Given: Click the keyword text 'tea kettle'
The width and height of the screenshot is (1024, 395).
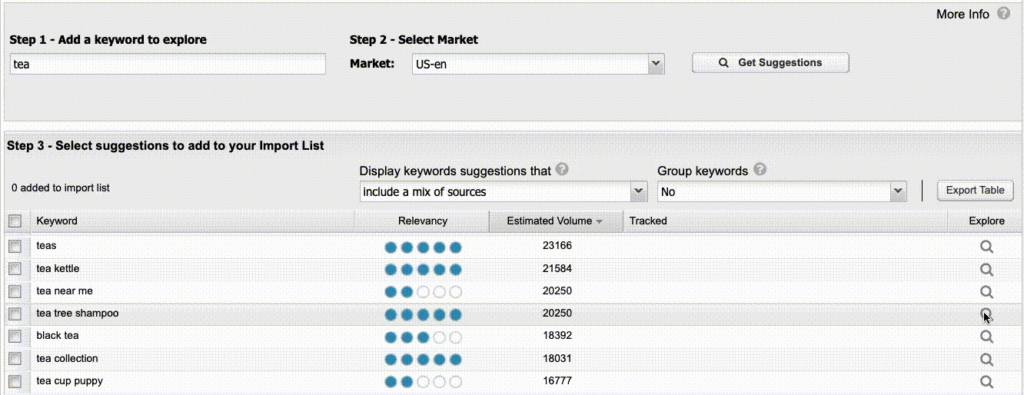Looking at the screenshot, I should point(57,268).
